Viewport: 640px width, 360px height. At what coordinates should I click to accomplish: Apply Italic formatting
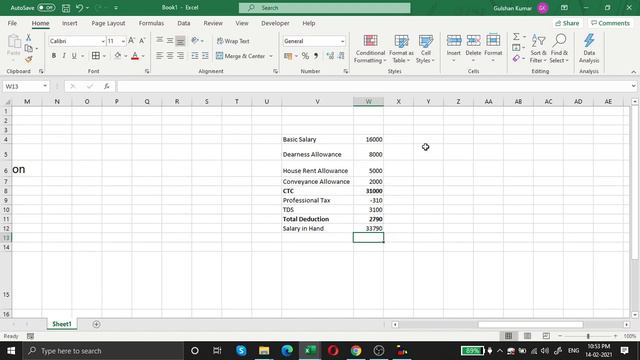pos(64,56)
